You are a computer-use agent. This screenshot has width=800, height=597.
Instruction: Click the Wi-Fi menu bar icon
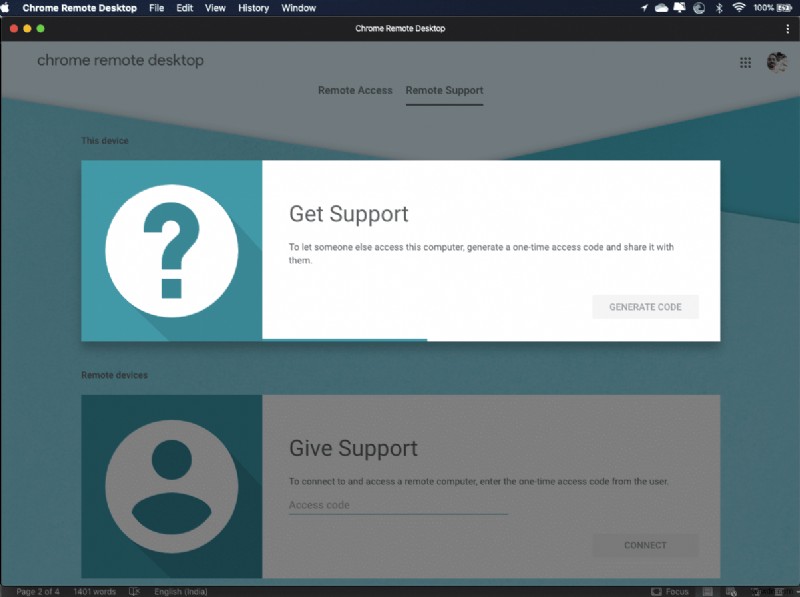click(739, 8)
